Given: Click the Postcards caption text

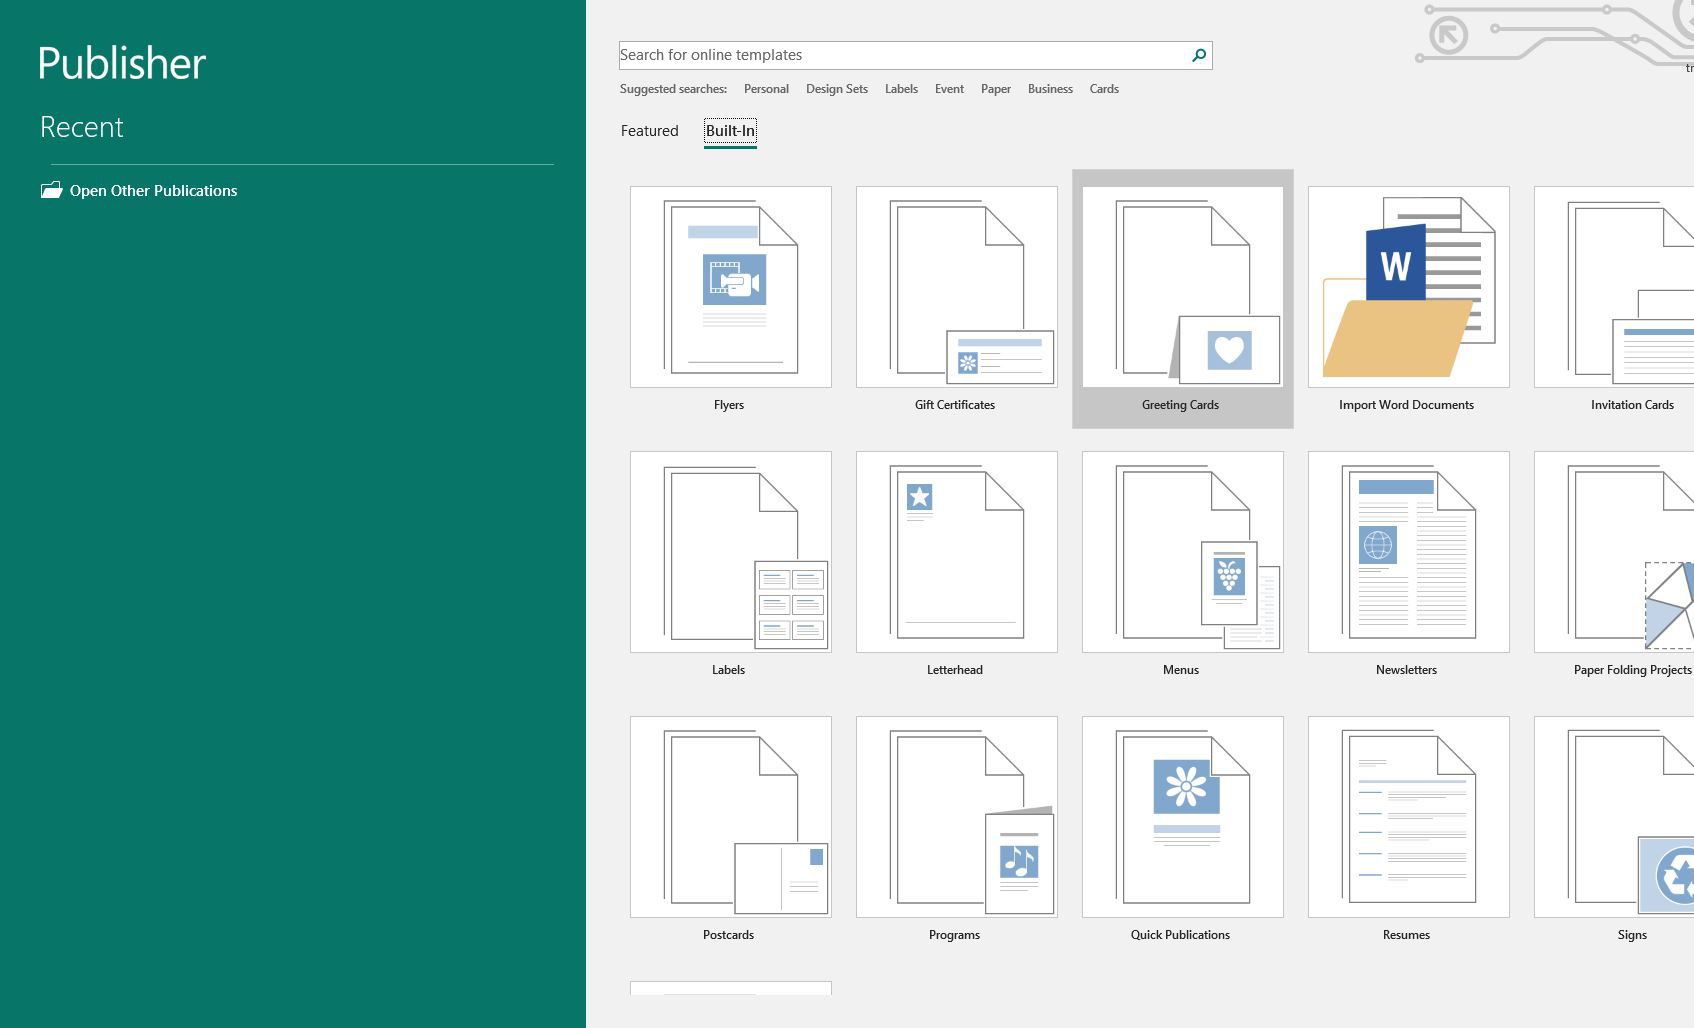Looking at the screenshot, I should [x=728, y=935].
